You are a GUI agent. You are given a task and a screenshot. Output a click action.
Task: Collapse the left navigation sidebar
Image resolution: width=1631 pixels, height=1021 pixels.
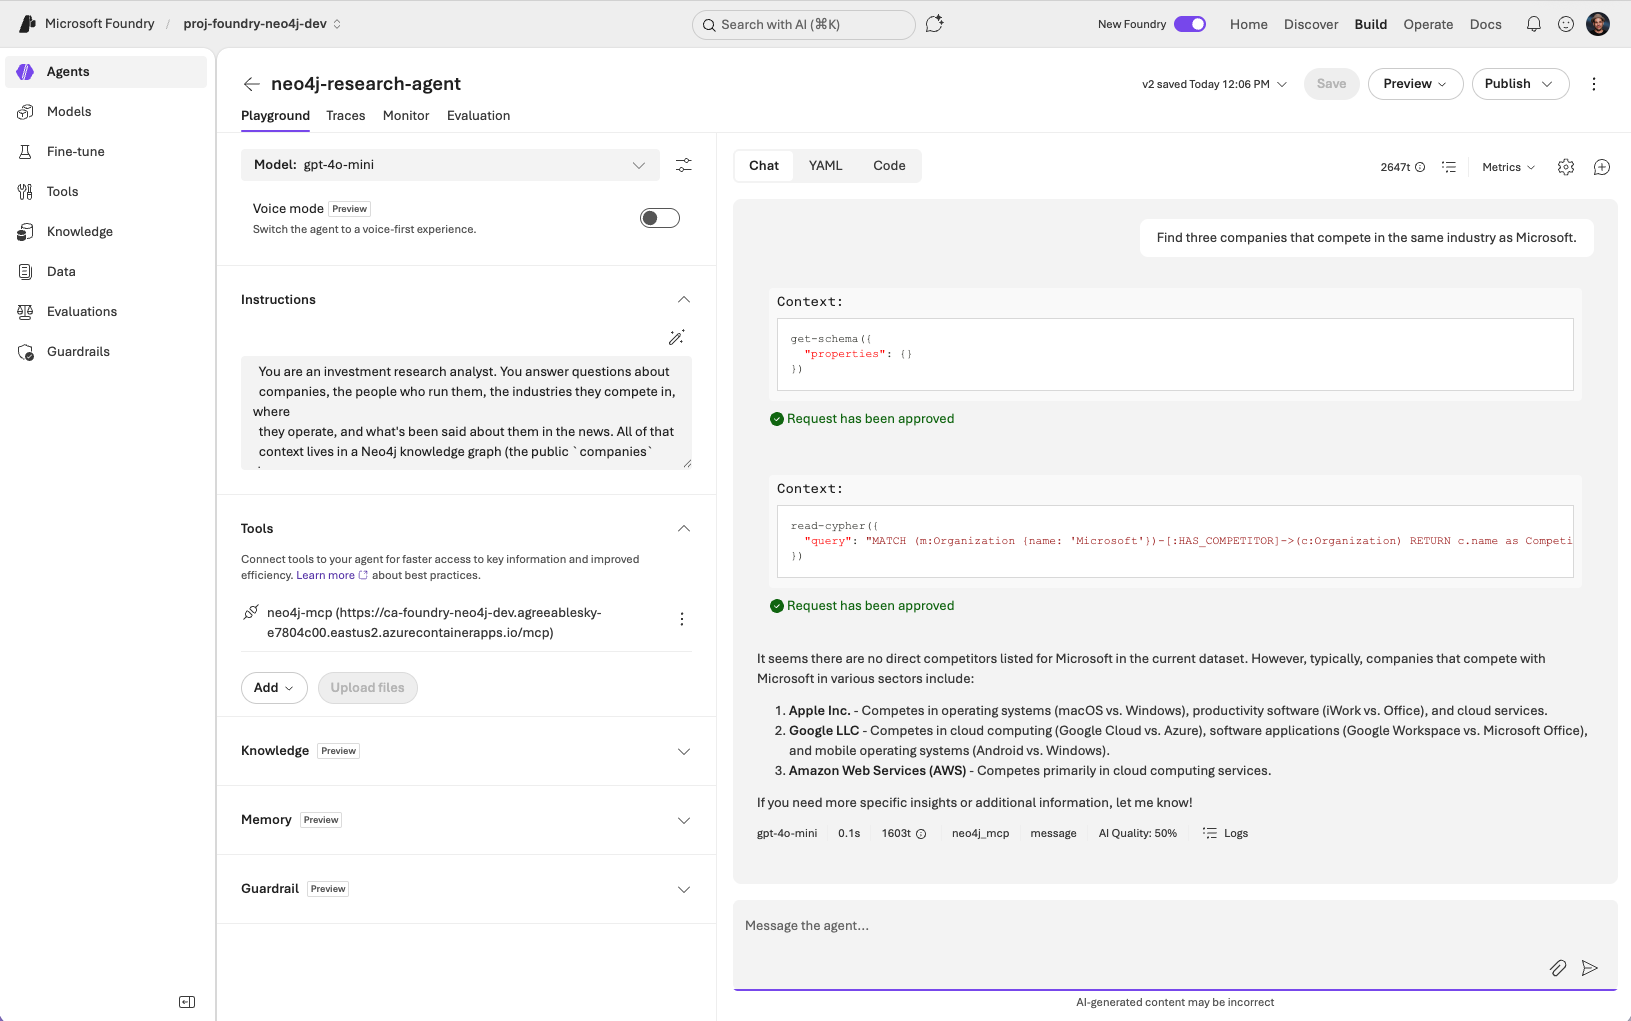click(x=187, y=1002)
